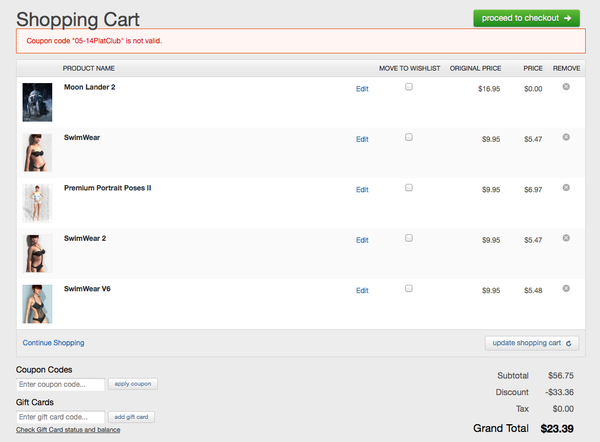Open Continue Shopping link
Screen dimensions: 600x442
pos(53,343)
